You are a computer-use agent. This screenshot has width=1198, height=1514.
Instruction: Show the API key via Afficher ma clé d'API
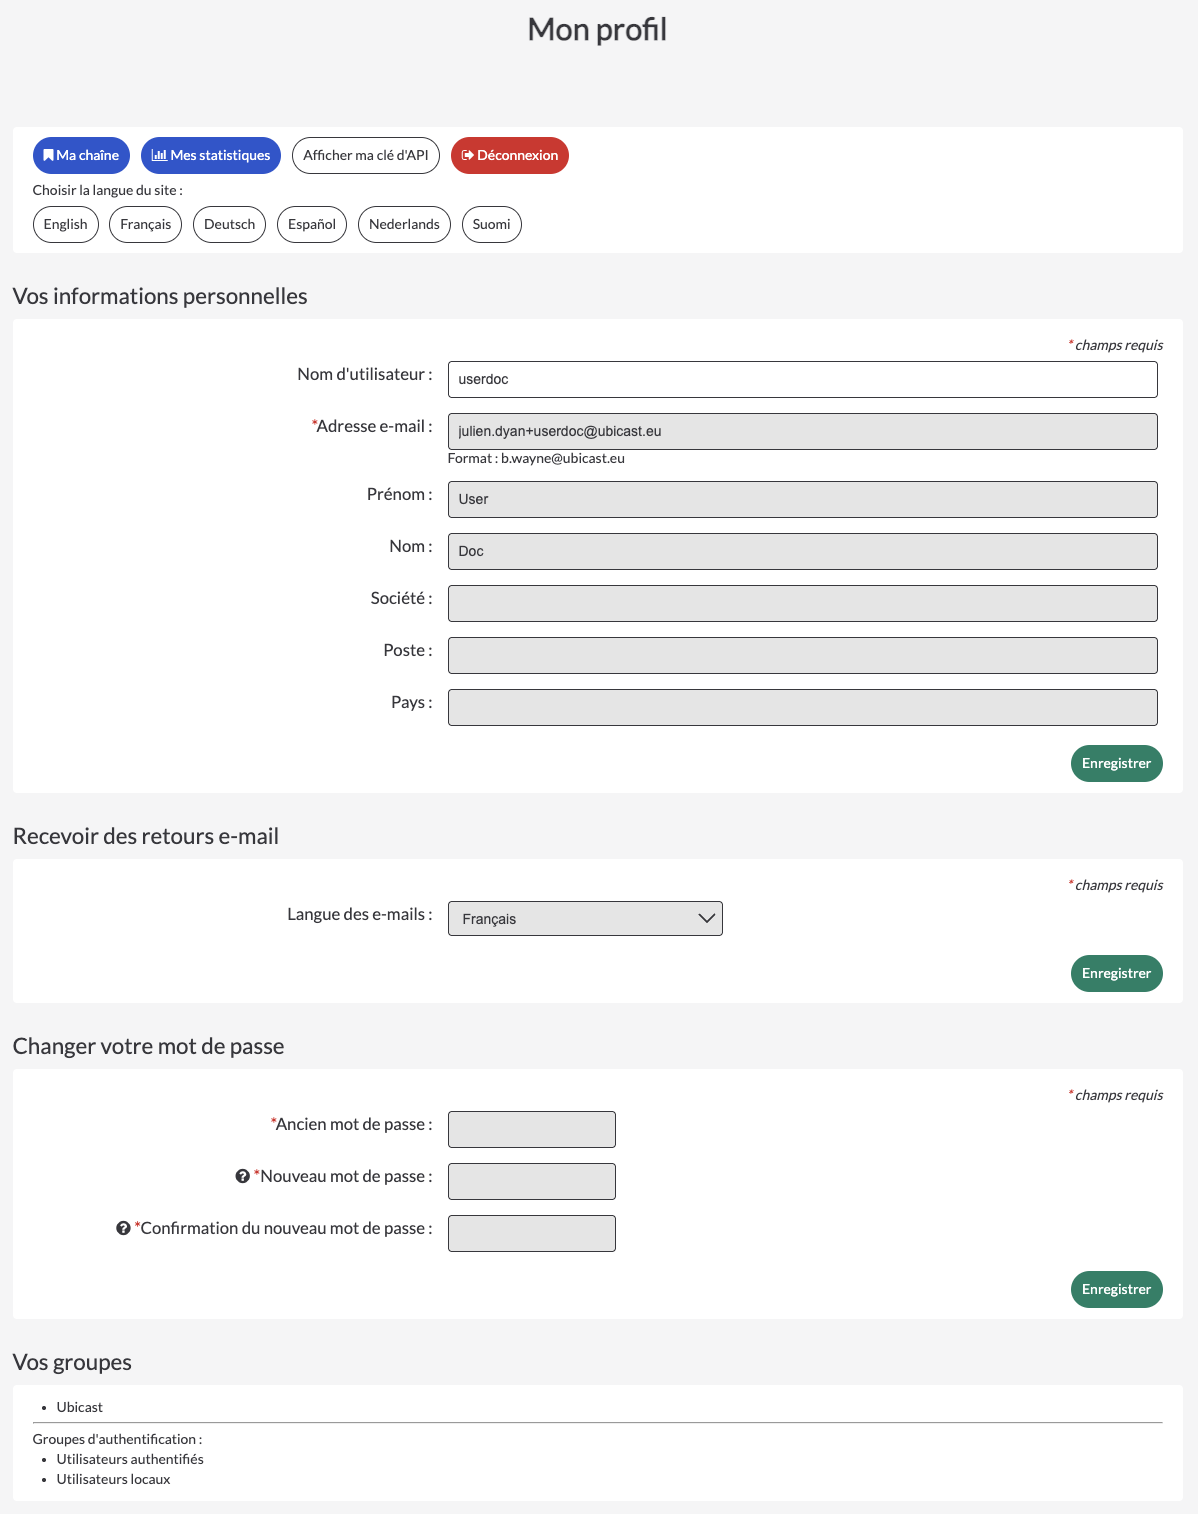point(366,155)
